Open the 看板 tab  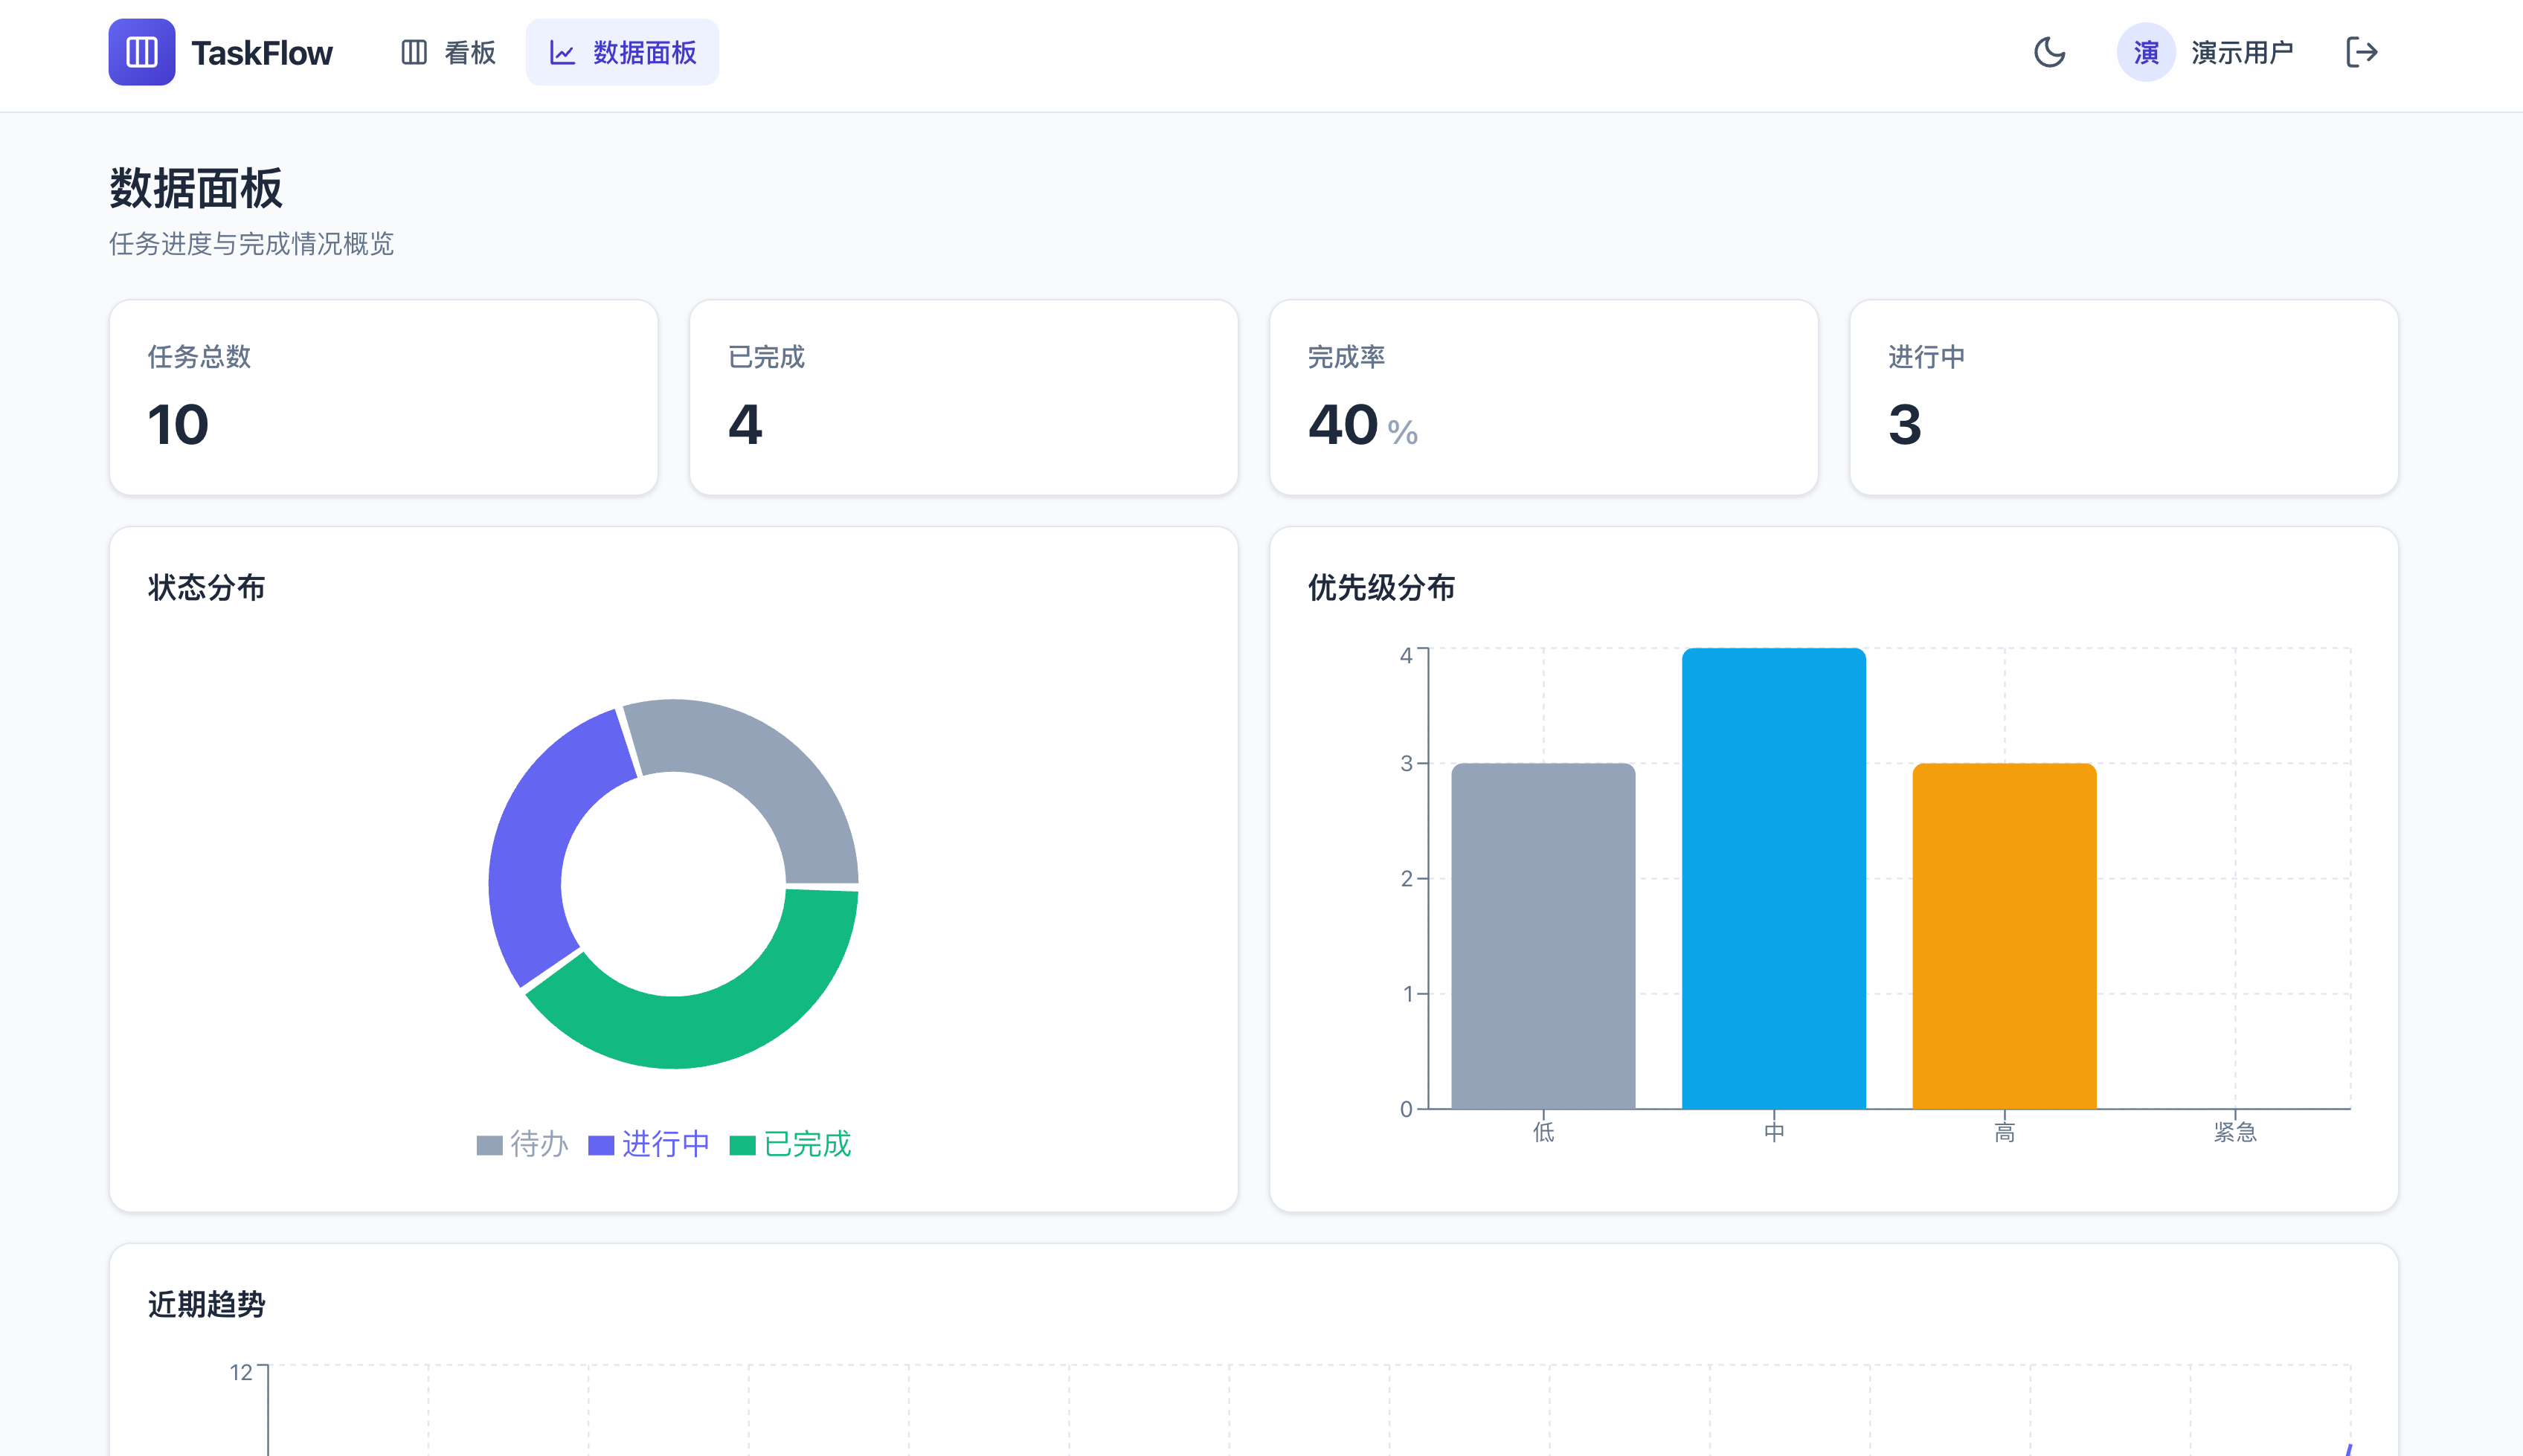[x=448, y=52]
